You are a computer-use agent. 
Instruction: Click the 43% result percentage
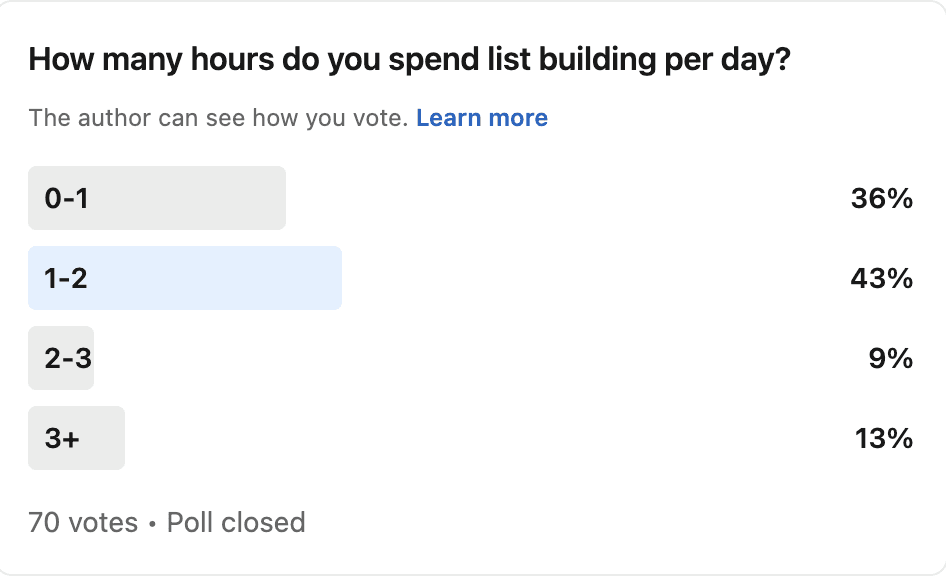point(881,279)
